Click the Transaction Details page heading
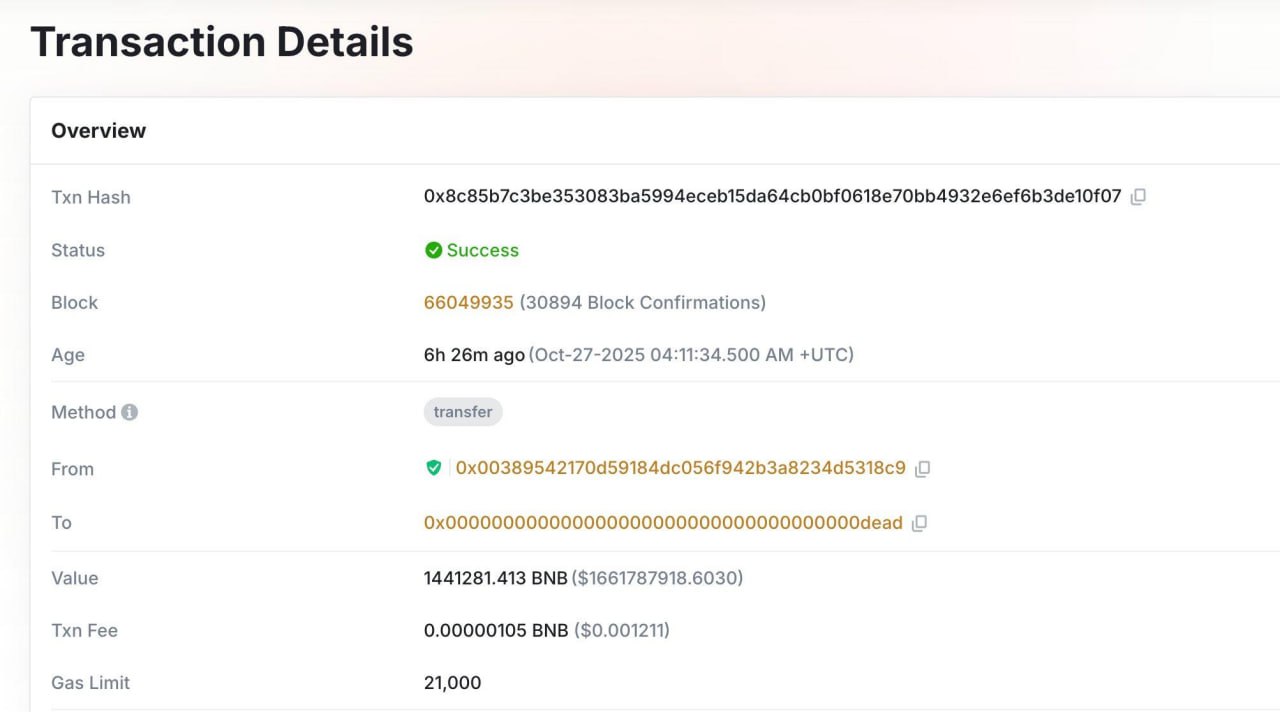Screen dimensions: 1280x712 (222, 43)
